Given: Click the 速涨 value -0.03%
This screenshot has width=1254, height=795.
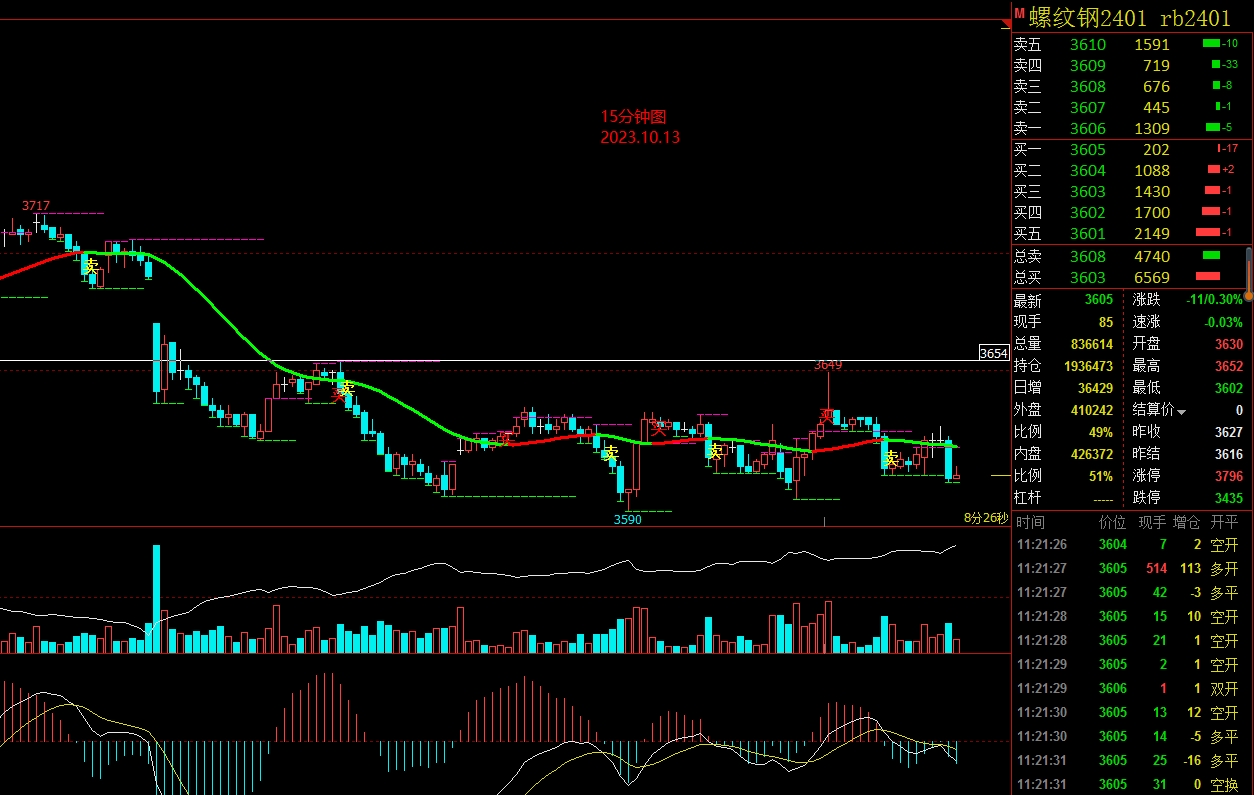Looking at the screenshot, I should (1224, 322).
